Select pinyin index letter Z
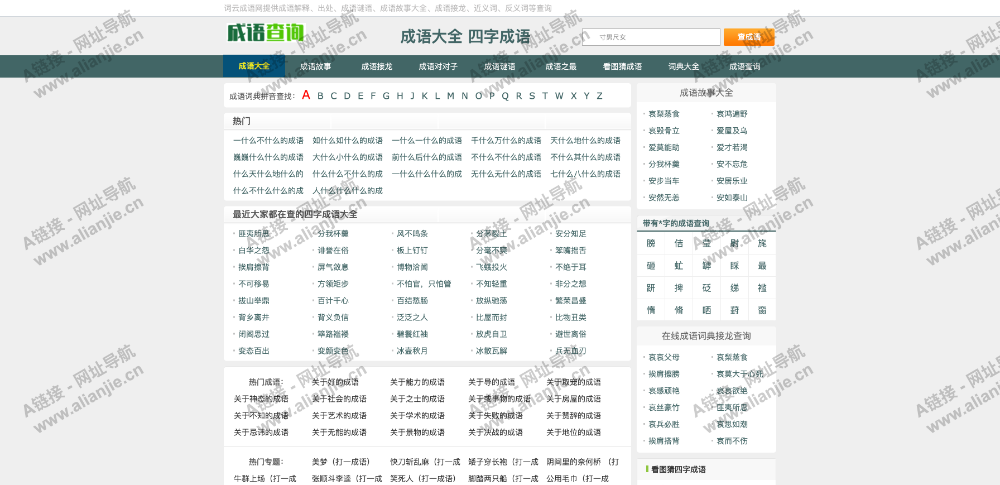This screenshot has height=485, width=1000. click(x=599, y=96)
